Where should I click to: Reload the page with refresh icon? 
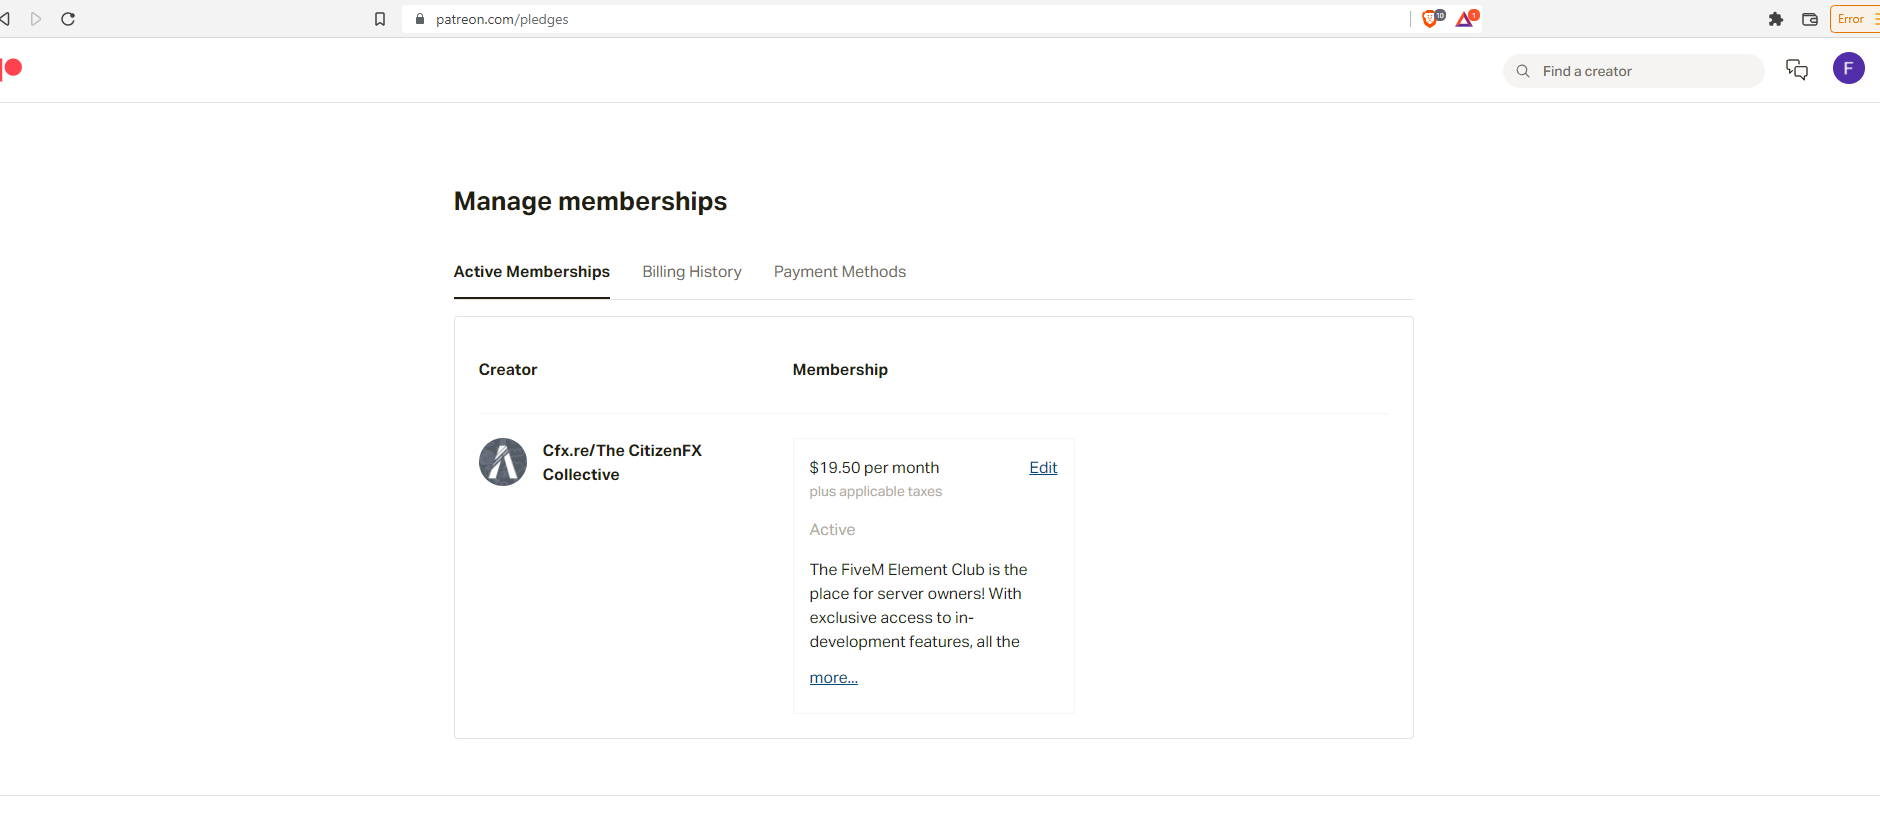pyautogui.click(x=68, y=19)
